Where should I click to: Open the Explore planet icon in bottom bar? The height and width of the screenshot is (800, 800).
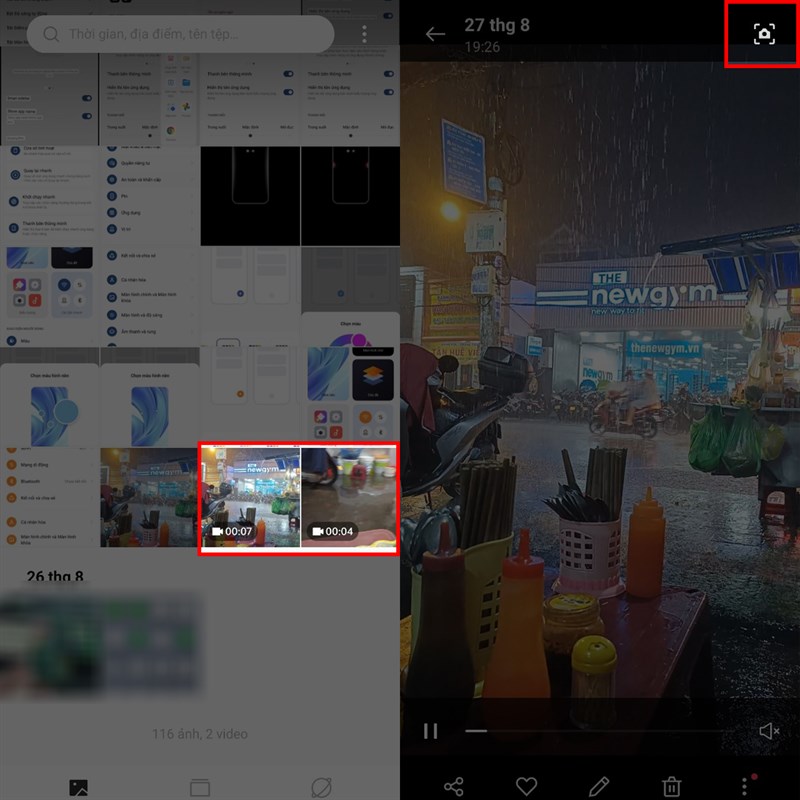(x=320, y=788)
